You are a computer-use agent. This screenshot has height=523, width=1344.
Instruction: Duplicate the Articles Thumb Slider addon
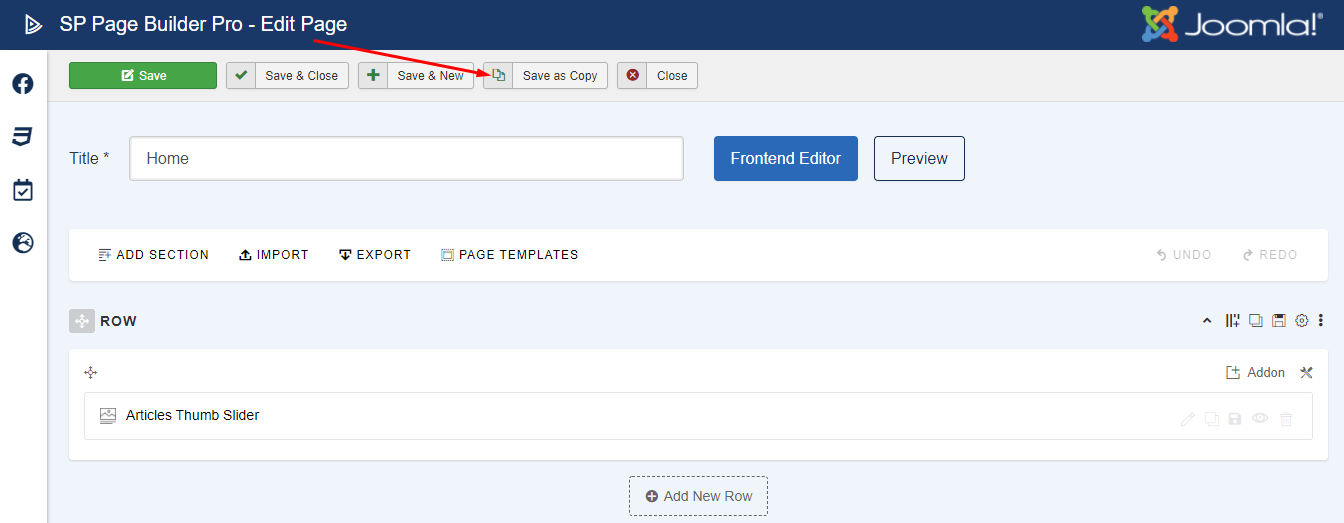(x=1211, y=419)
